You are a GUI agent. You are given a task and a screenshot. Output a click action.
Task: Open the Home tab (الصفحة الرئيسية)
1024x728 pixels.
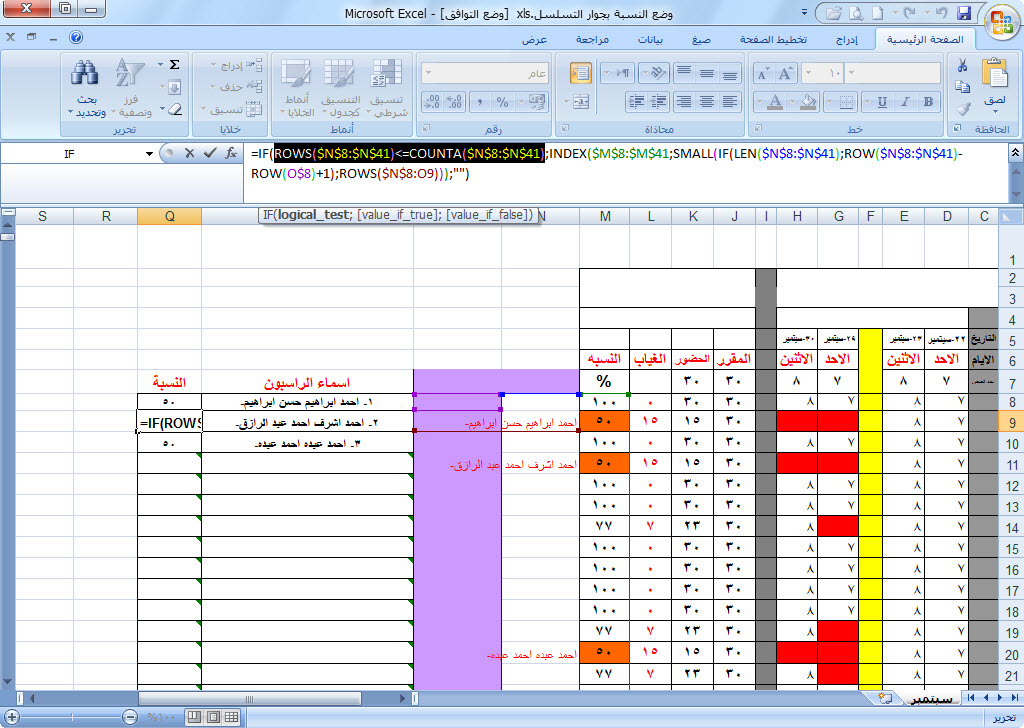tap(925, 39)
